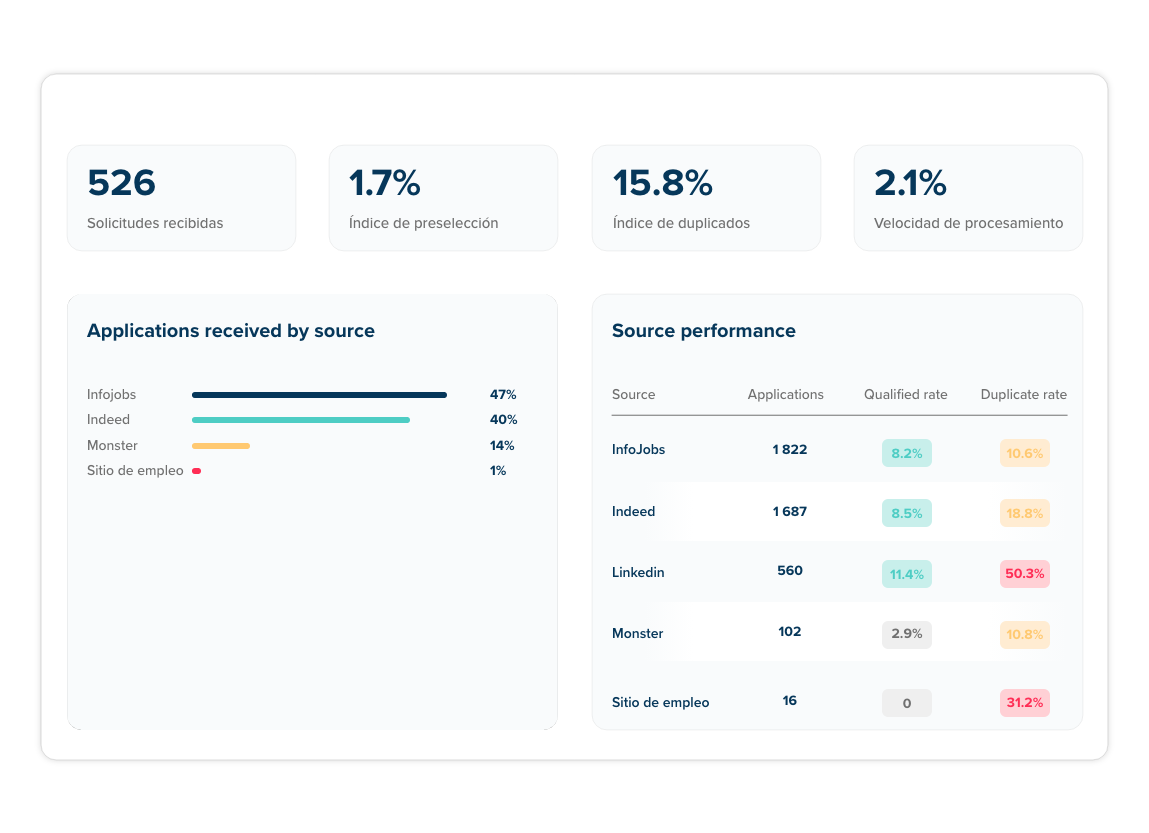Click the 10.8% duplicate rate badge

pyautogui.click(x=1024, y=634)
